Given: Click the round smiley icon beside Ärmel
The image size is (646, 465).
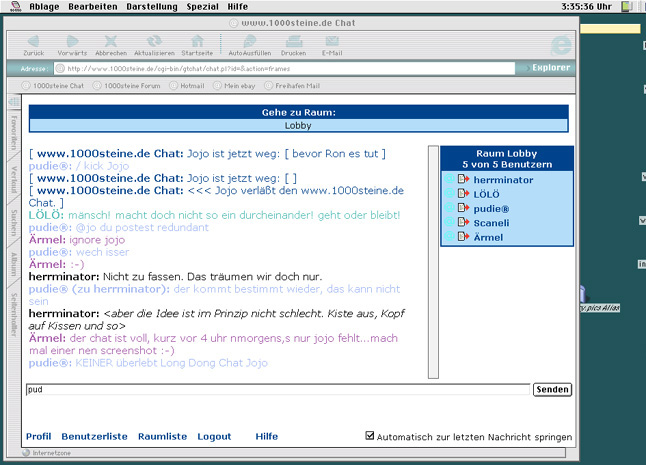Looking at the screenshot, I should pyautogui.click(x=449, y=237).
